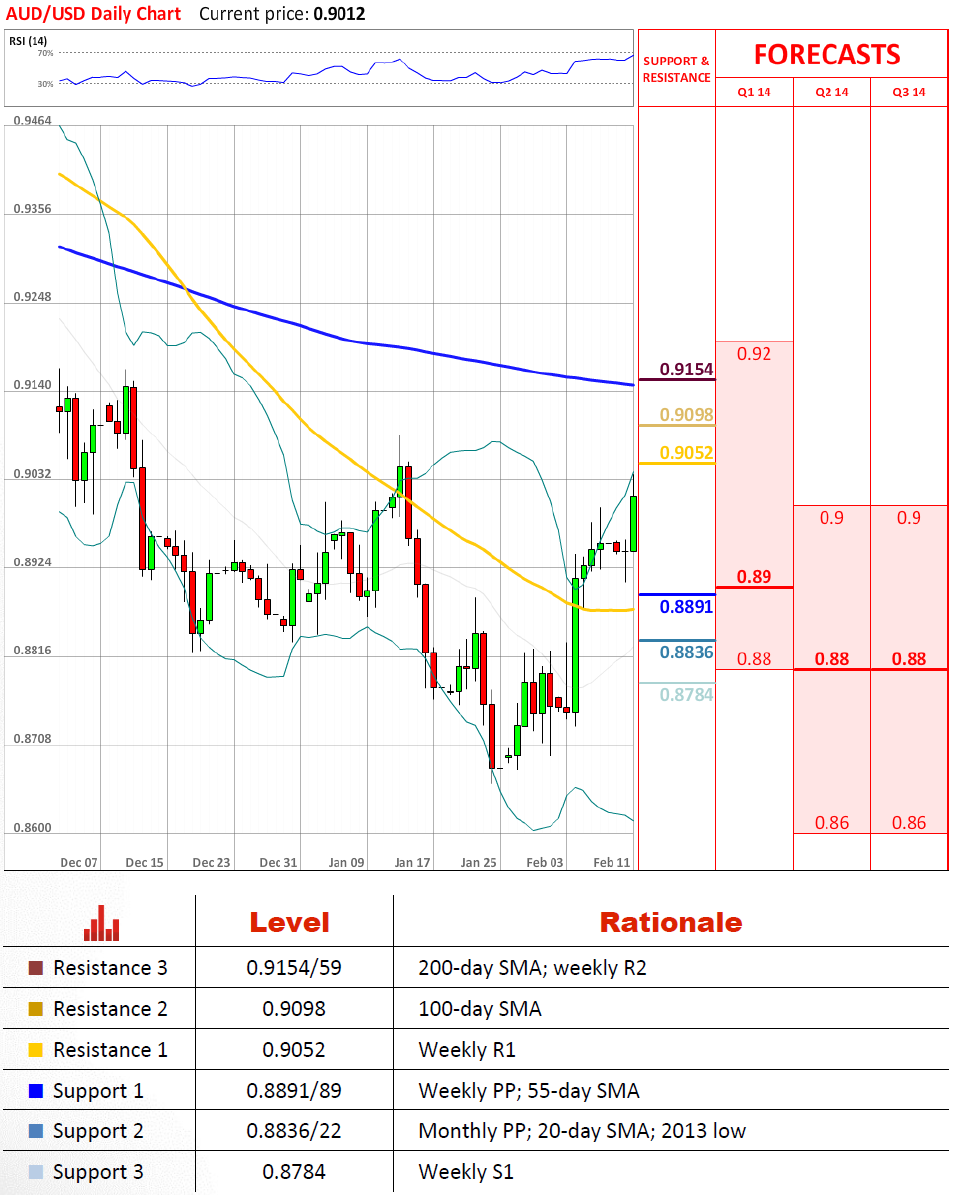Select the Support 3 row label

pyautogui.click(x=98, y=1172)
